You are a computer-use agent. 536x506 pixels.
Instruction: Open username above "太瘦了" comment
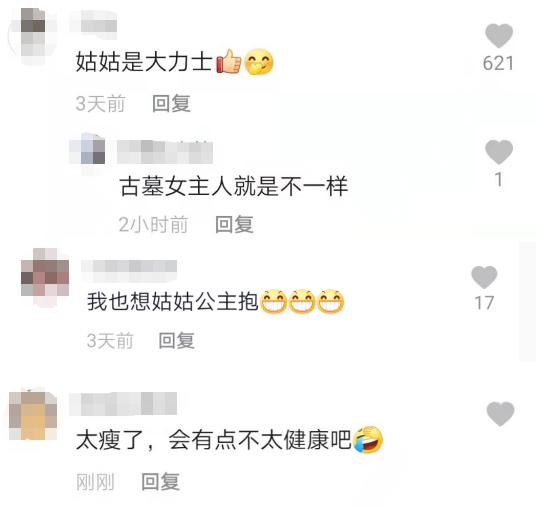tap(123, 403)
